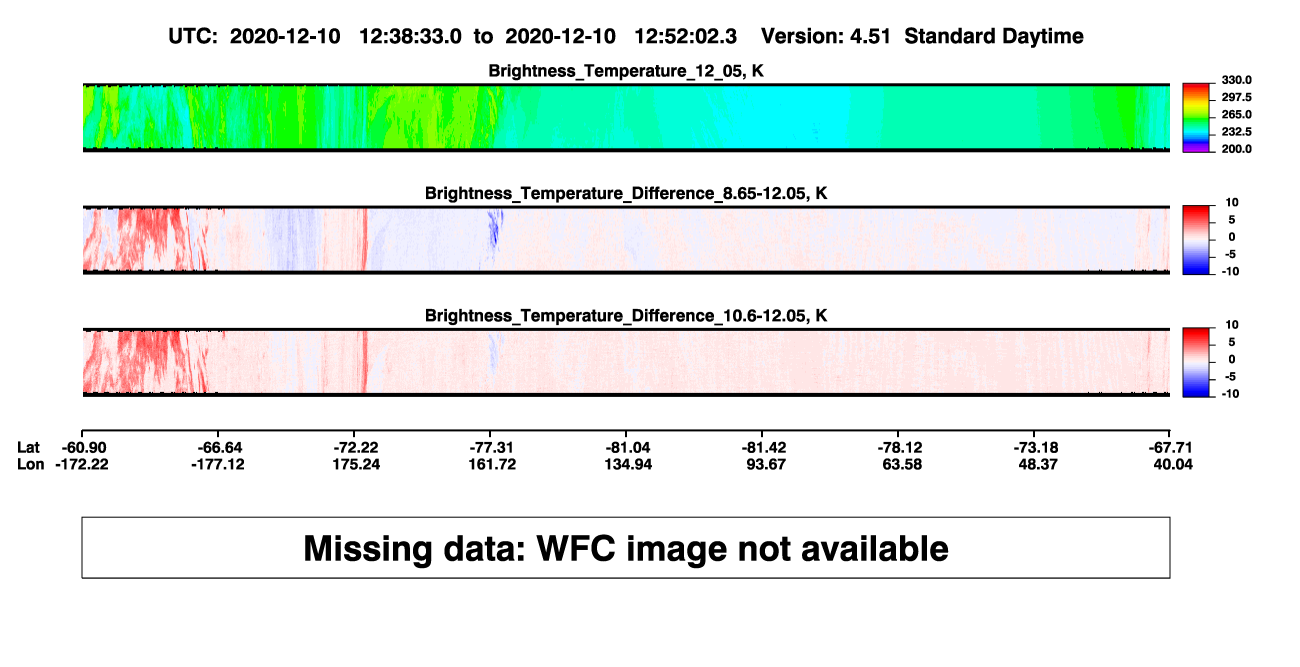
Task: Click the '297.5' colorbar label
Action: (1236, 97)
